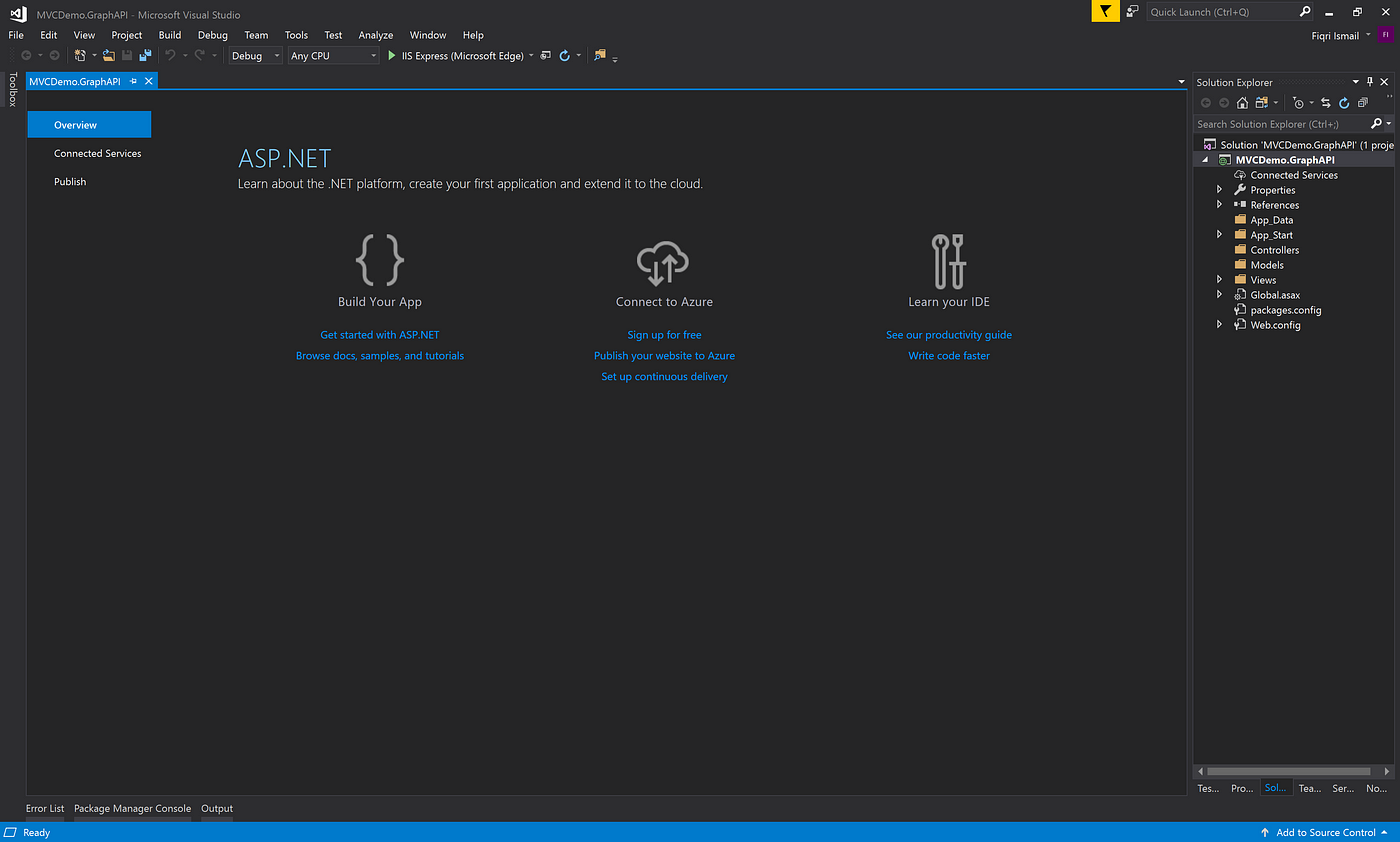Open the Fiqri Ismail account dropdown
The height and width of the screenshot is (842, 1400).
coord(1368,36)
